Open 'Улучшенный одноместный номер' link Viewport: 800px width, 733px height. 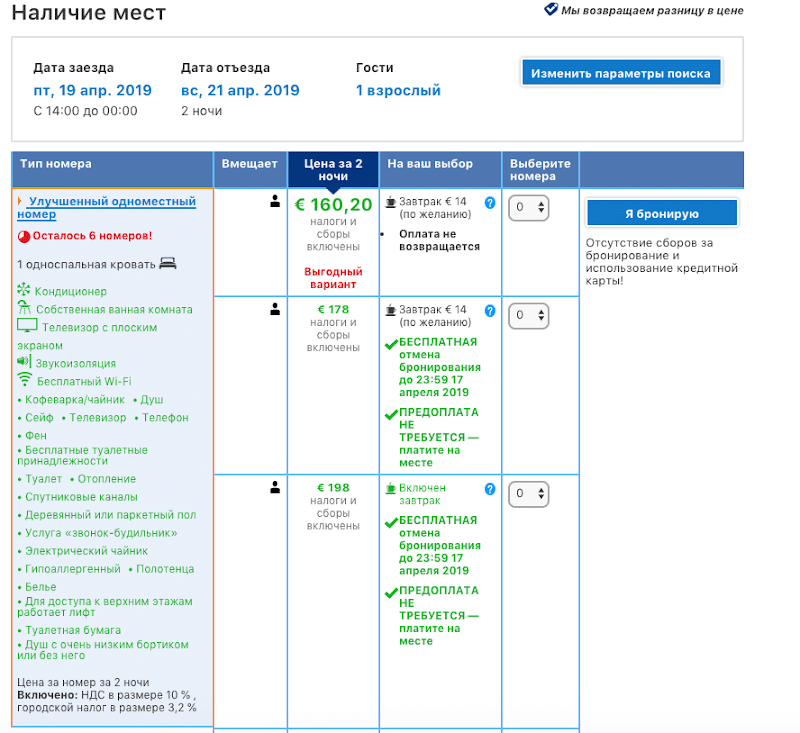pos(107,208)
